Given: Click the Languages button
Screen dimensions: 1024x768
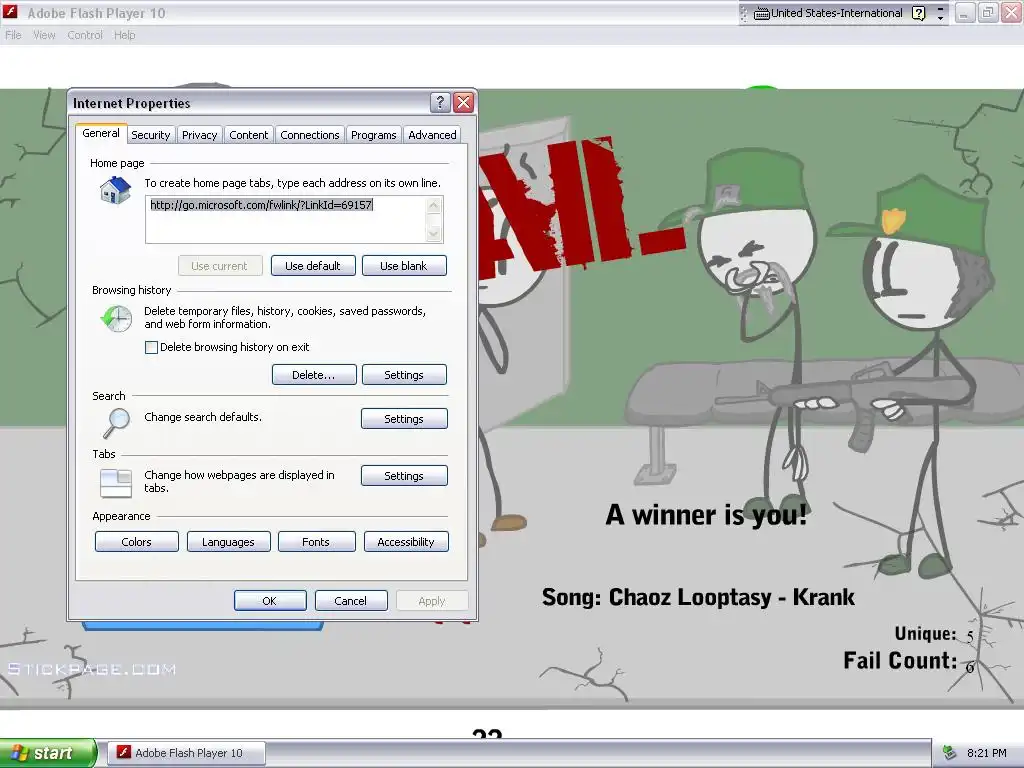Looking at the screenshot, I should pos(228,542).
